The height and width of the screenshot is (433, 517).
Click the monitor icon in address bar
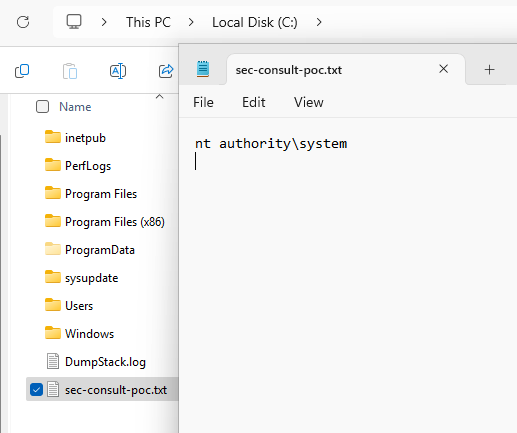click(74, 22)
